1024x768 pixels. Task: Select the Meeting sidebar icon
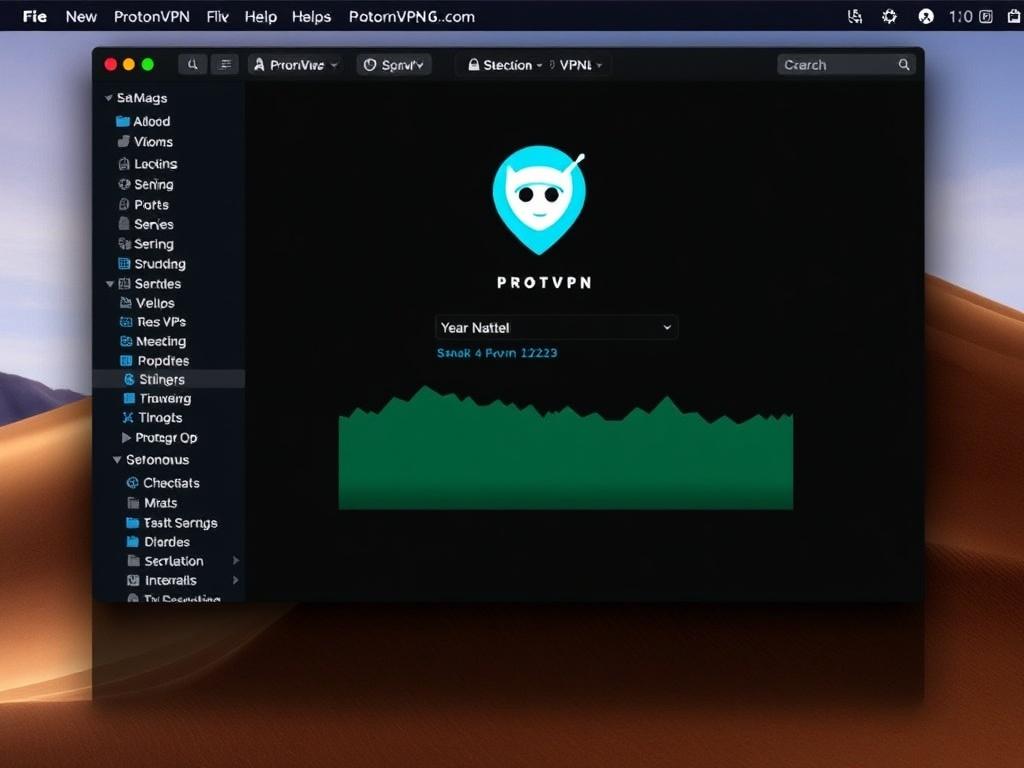126,341
